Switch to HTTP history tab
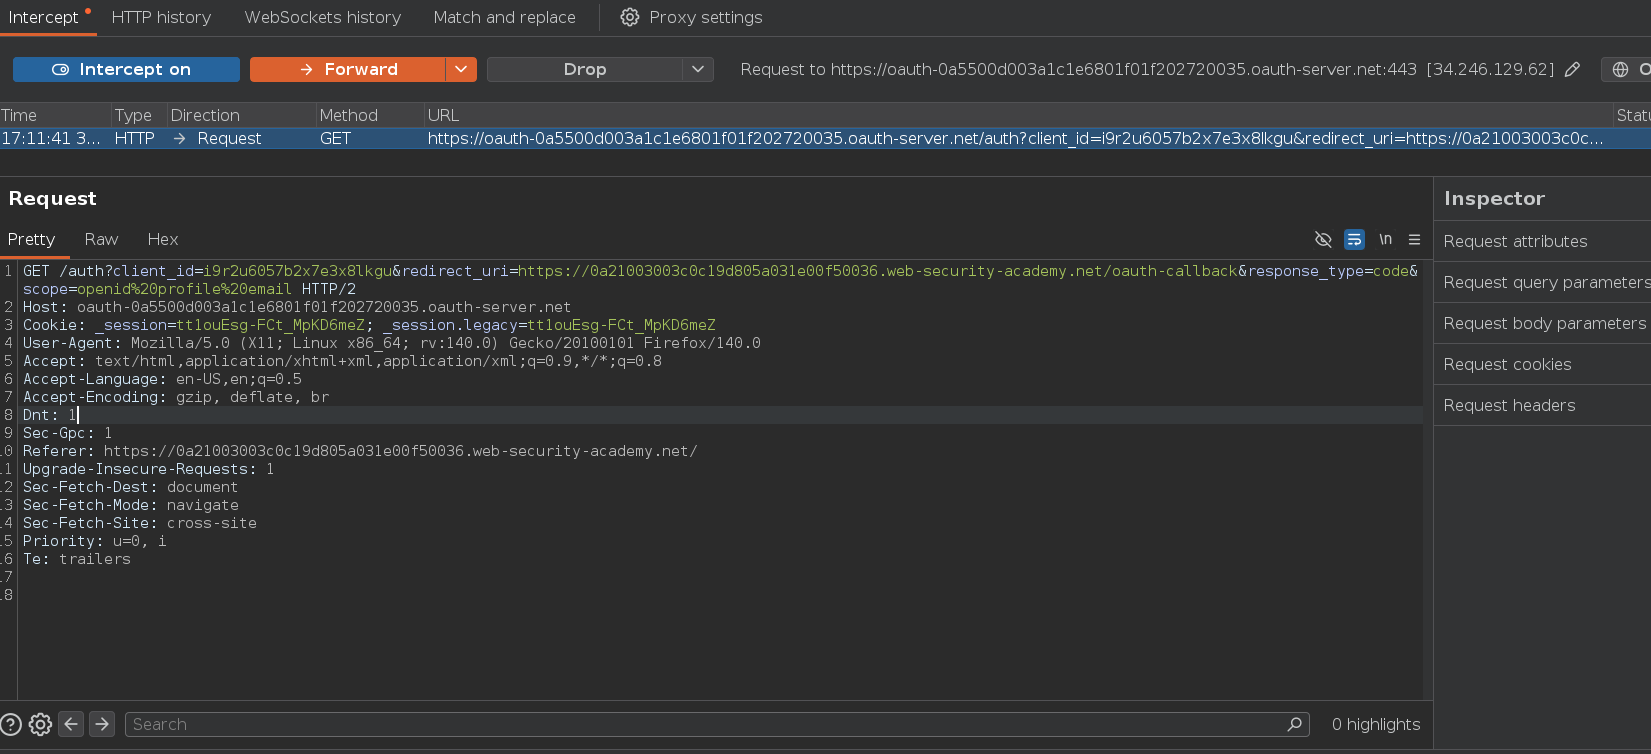 click(x=161, y=17)
